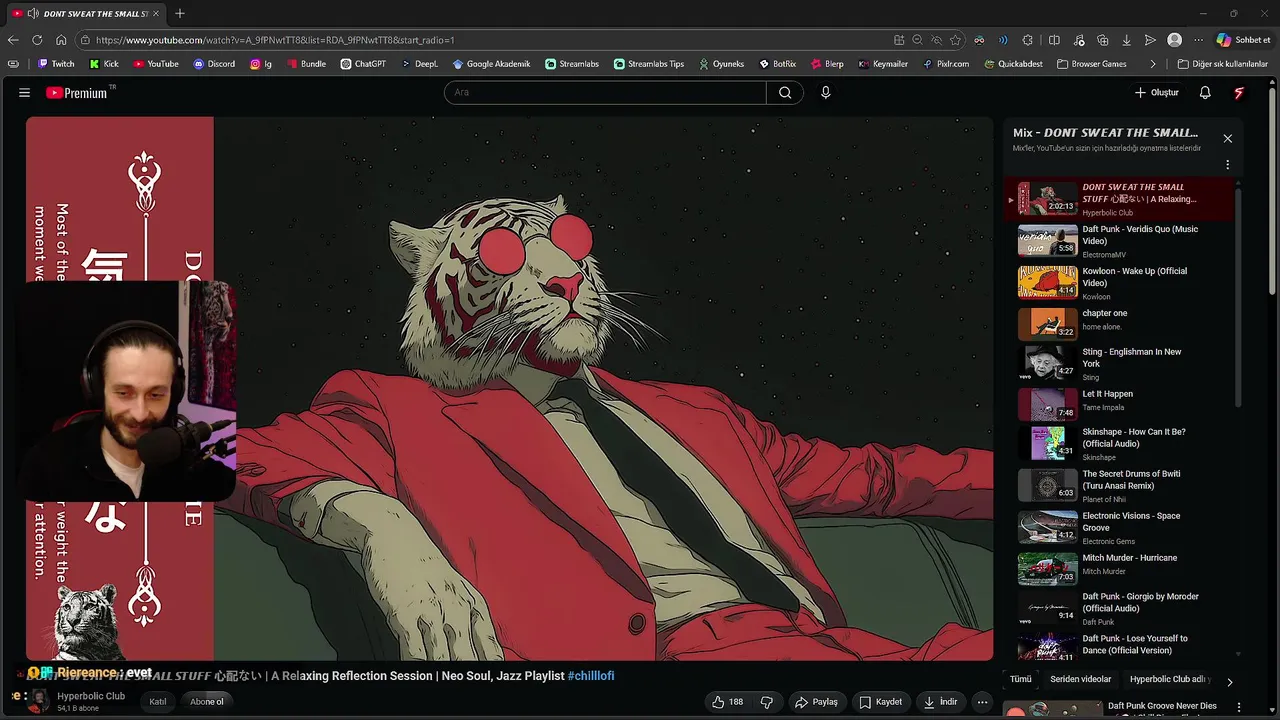
Task: Select the Tümü filter chip
Action: click(x=1020, y=679)
